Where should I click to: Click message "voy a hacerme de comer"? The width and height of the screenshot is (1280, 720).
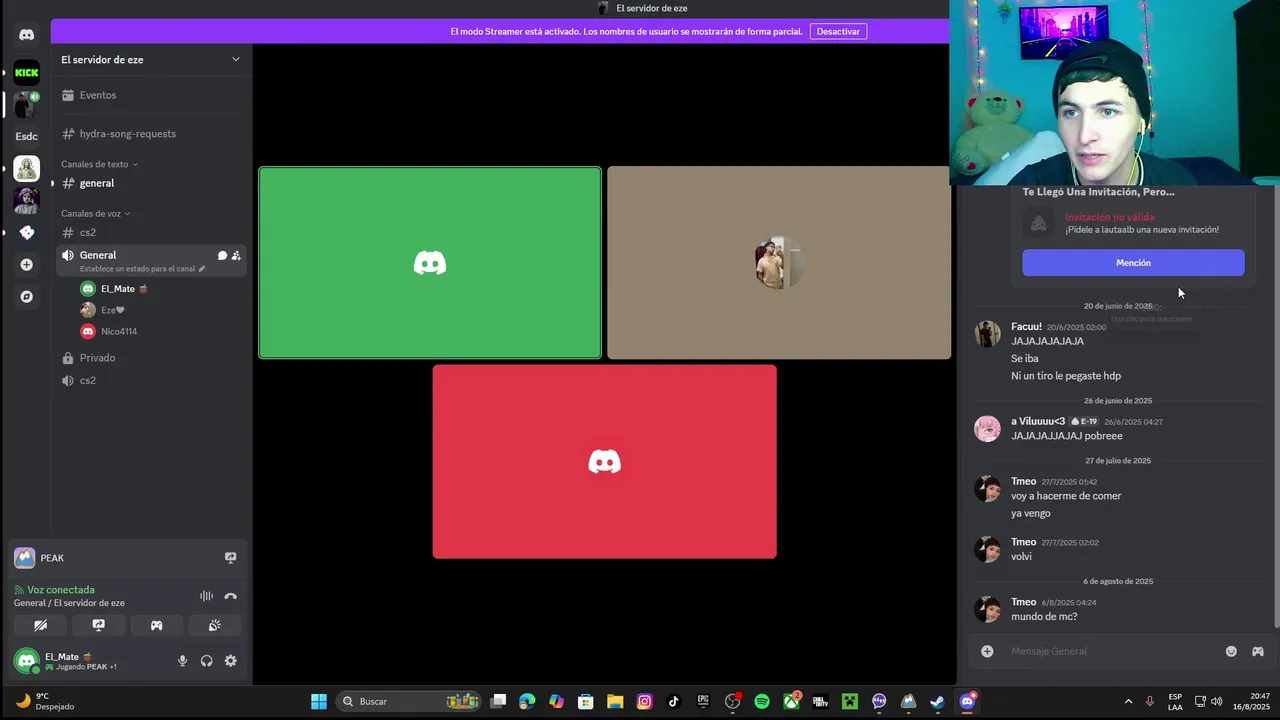[1066, 496]
